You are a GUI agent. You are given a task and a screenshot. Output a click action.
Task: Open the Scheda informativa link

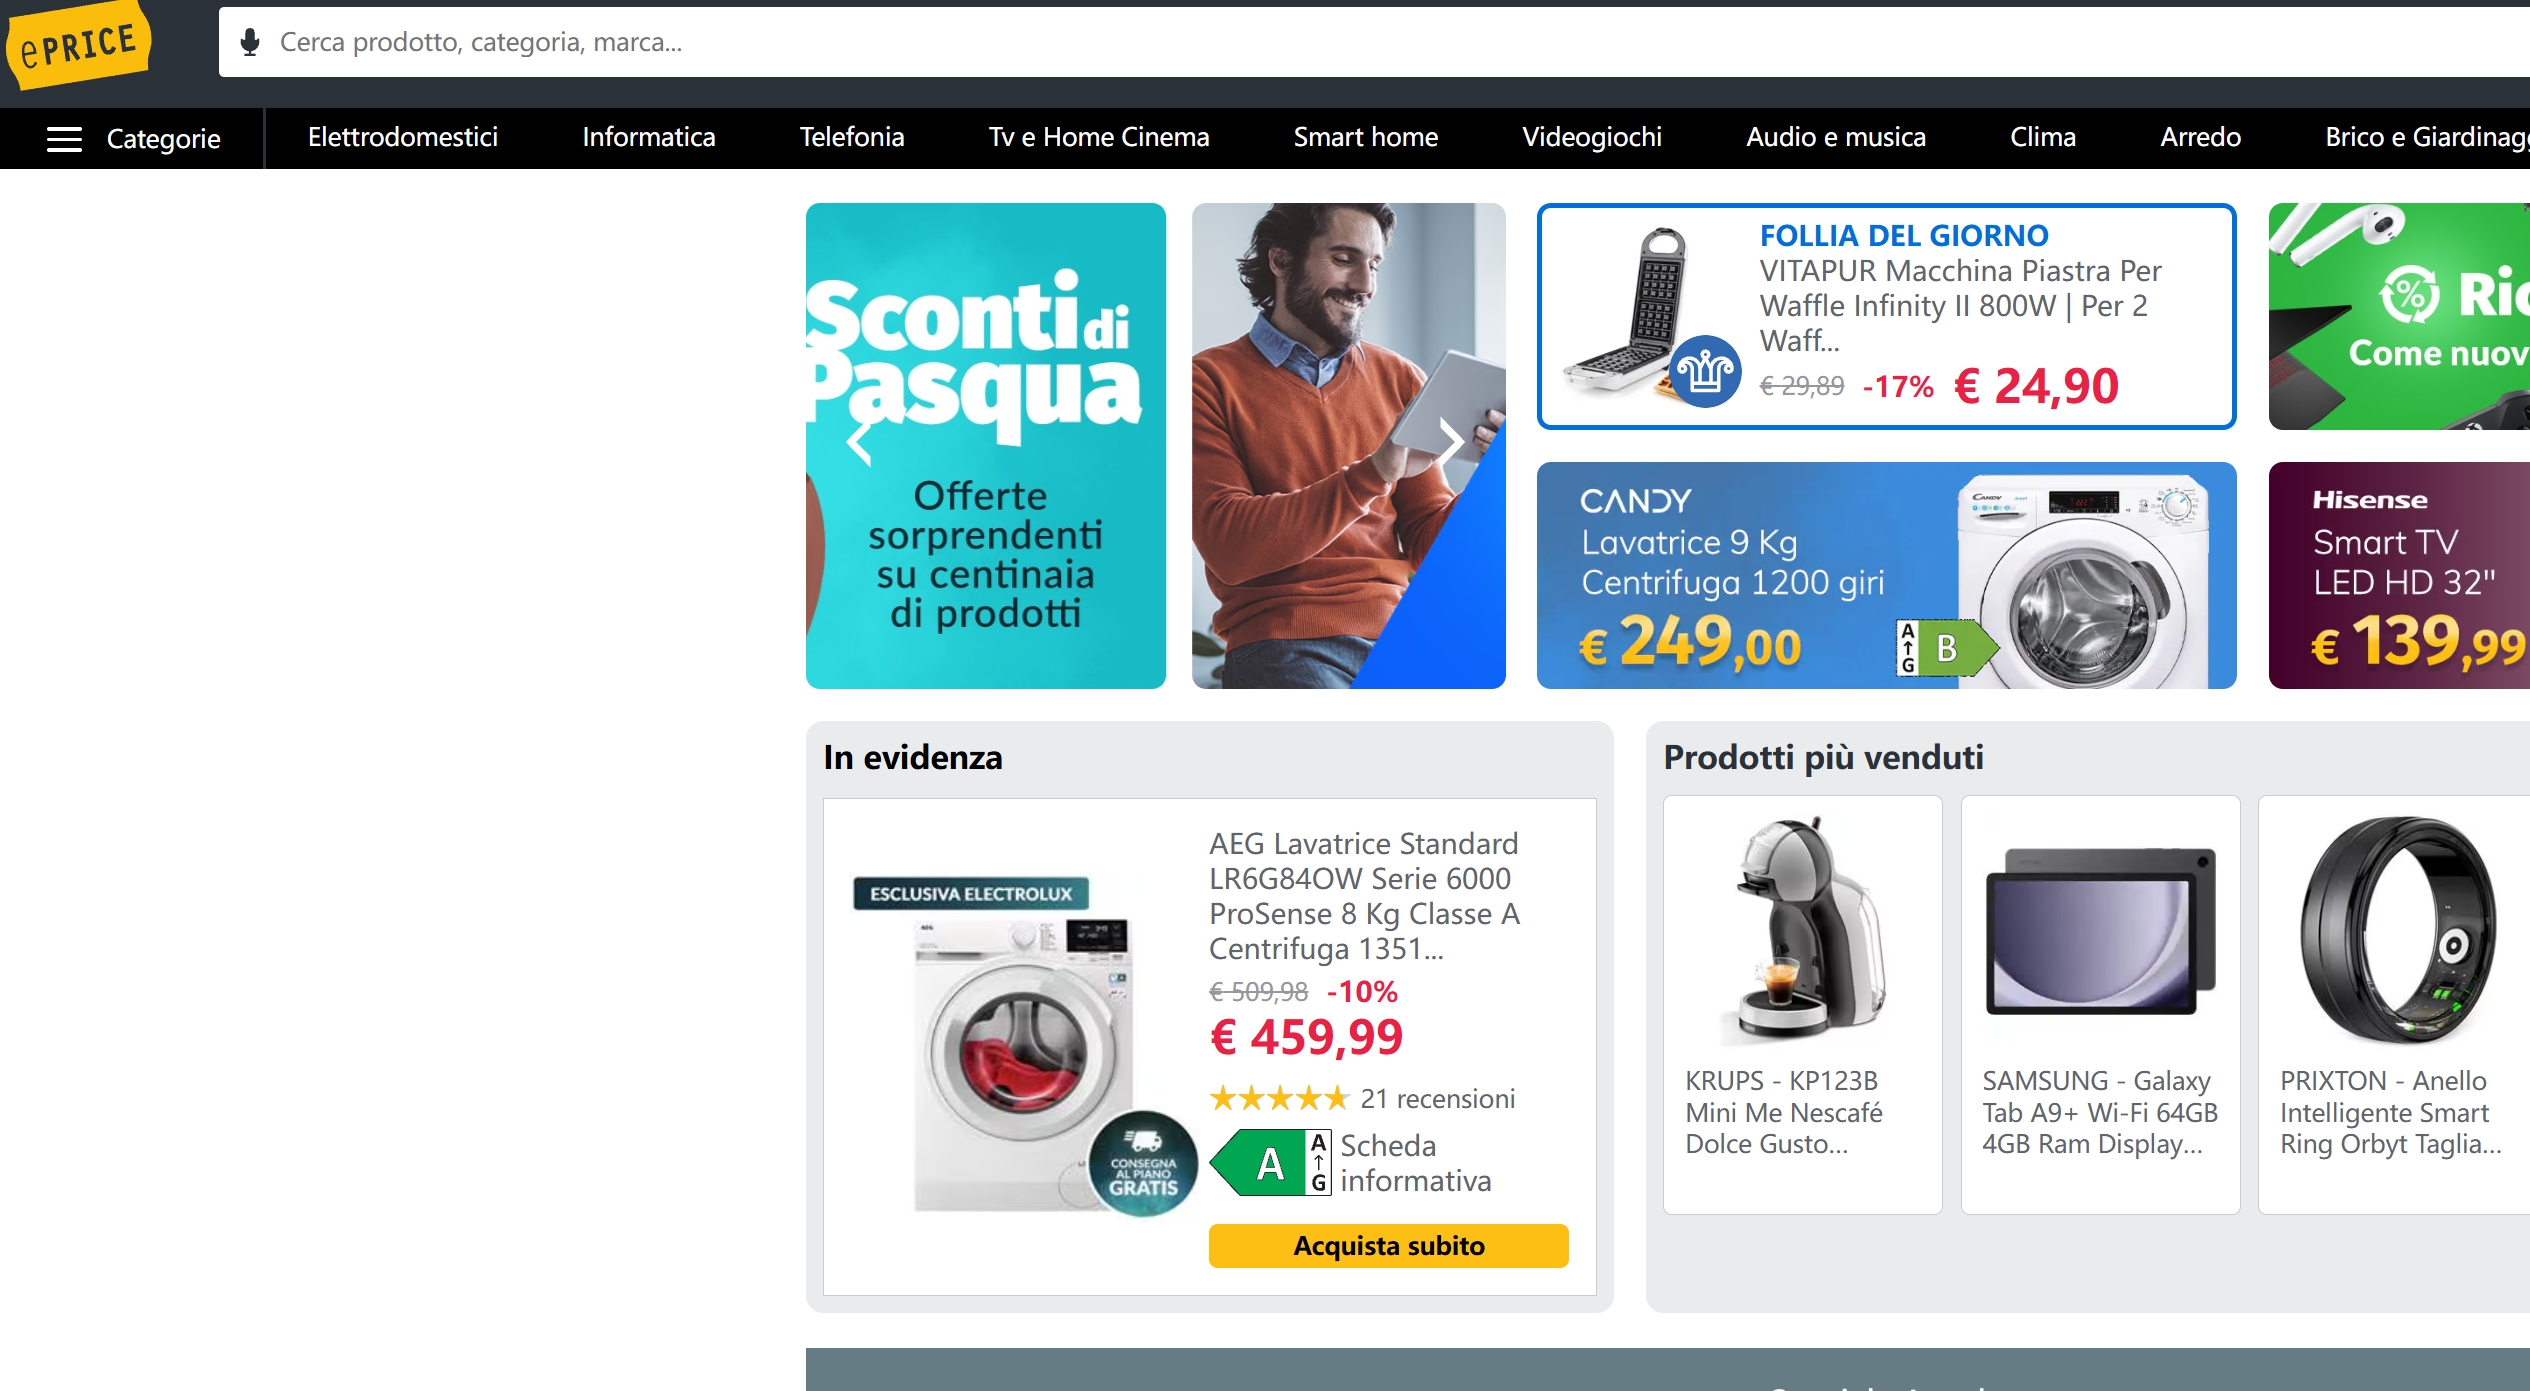coord(1415,1163)
